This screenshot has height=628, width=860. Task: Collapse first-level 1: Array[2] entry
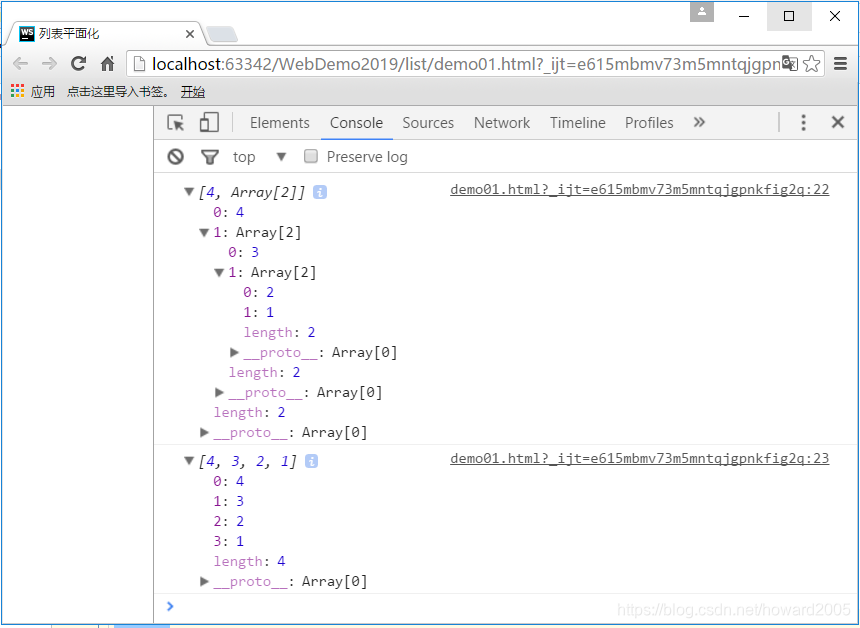[204, 233]
